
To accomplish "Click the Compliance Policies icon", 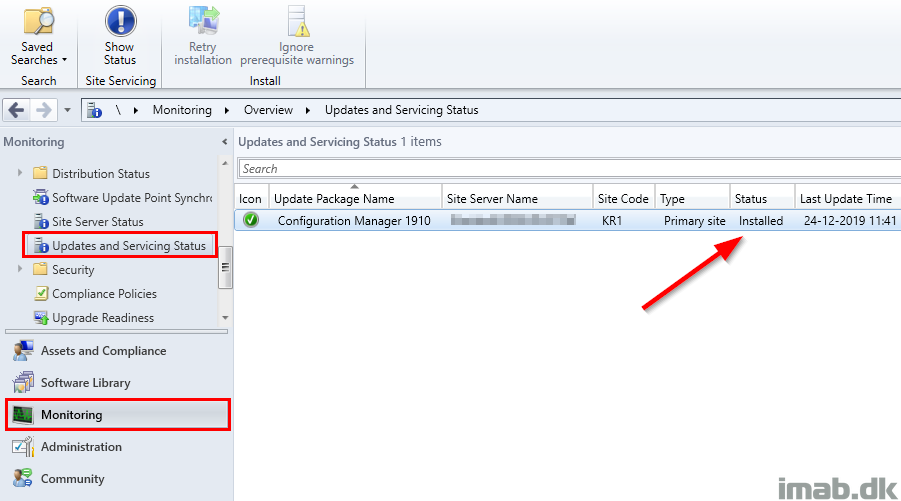I will (40, 293).
